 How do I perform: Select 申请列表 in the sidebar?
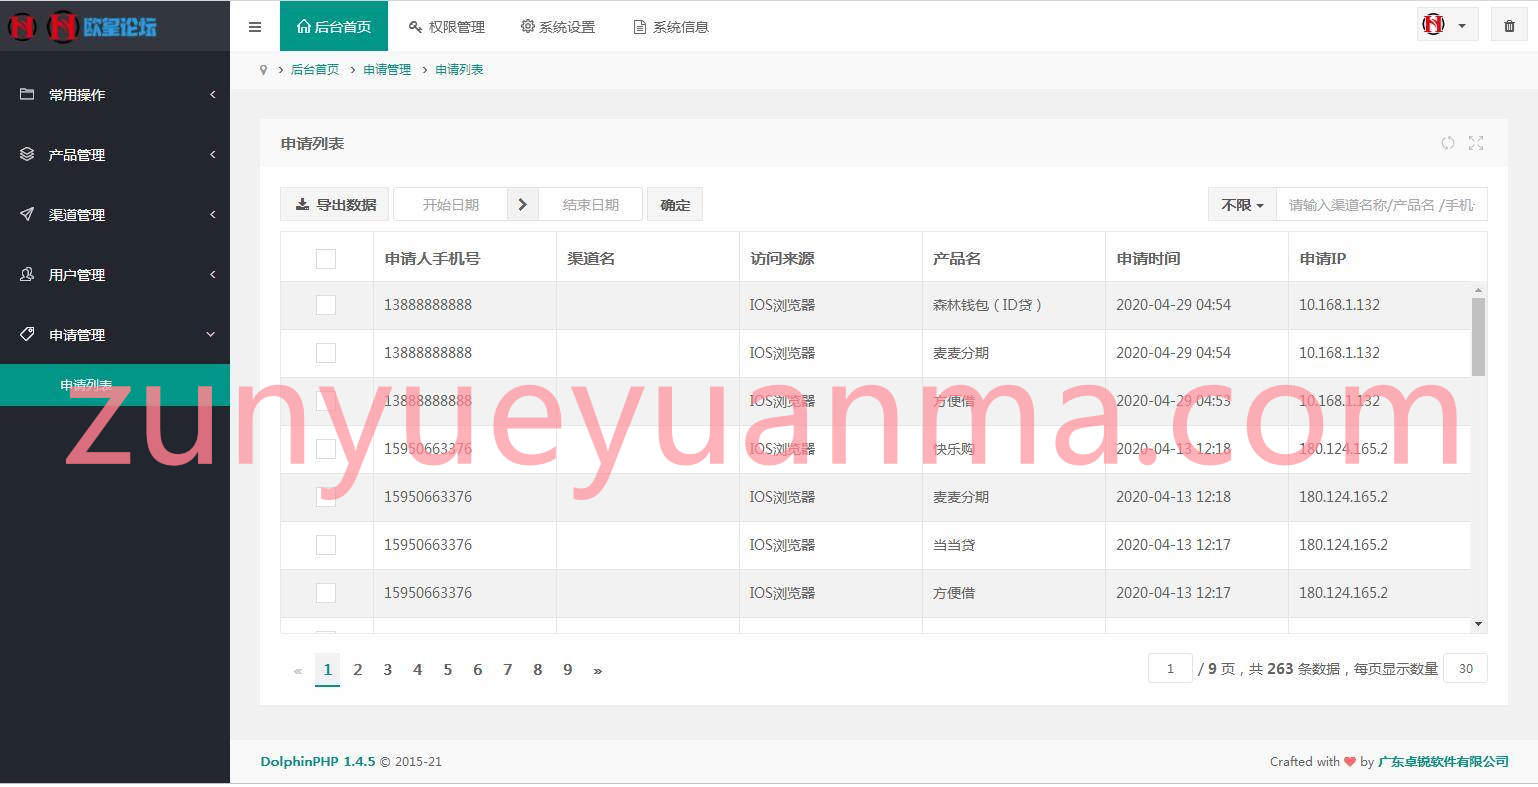coord(115,385)
